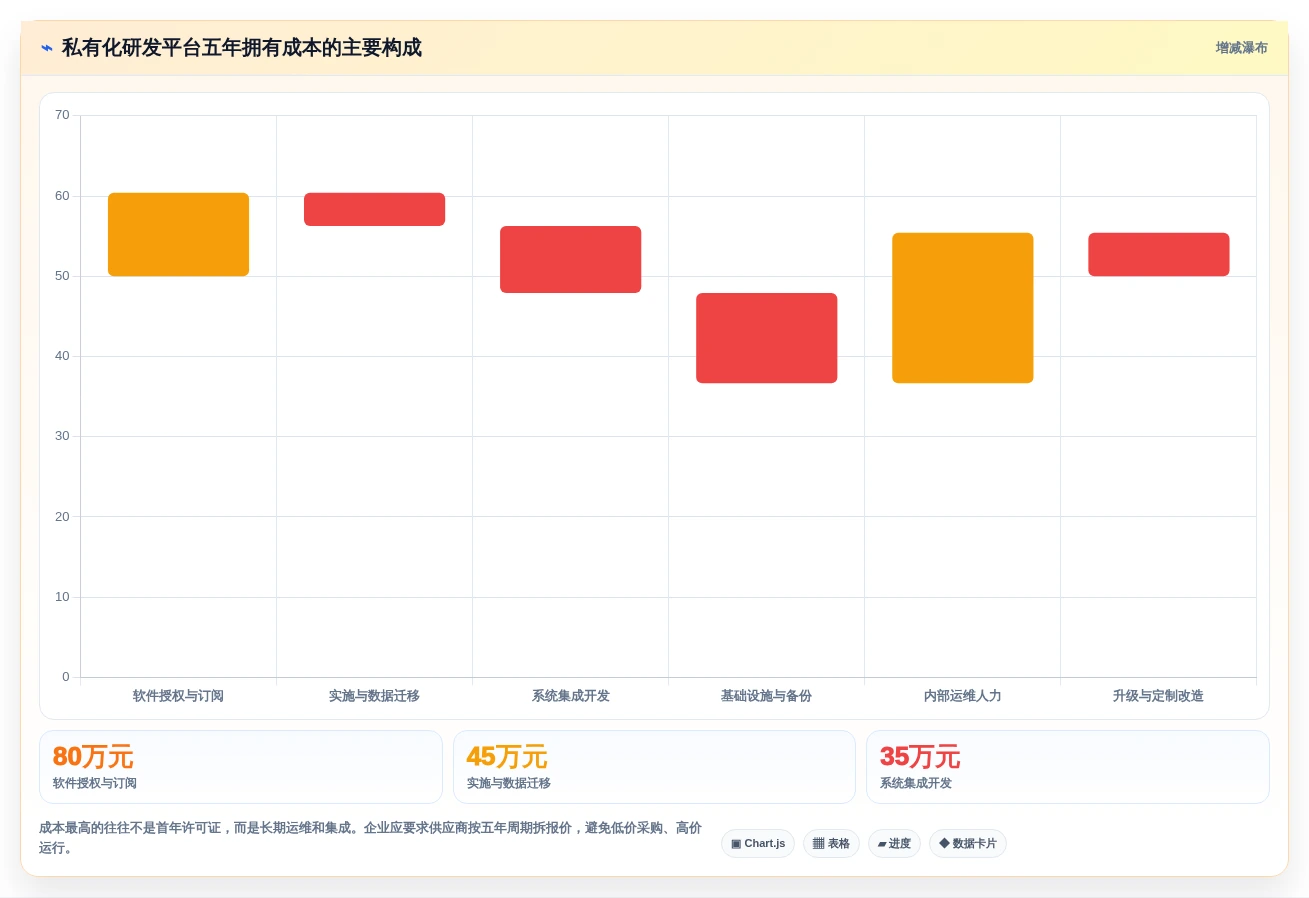
Task: Click the y-axis value 20
Action: [x=62, y=517]
